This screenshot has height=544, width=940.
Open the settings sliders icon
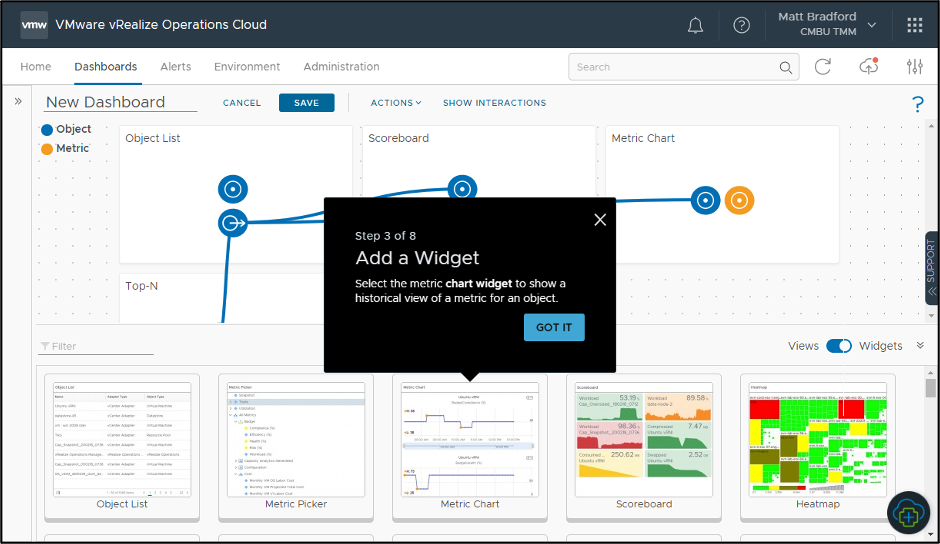[914, 67]
